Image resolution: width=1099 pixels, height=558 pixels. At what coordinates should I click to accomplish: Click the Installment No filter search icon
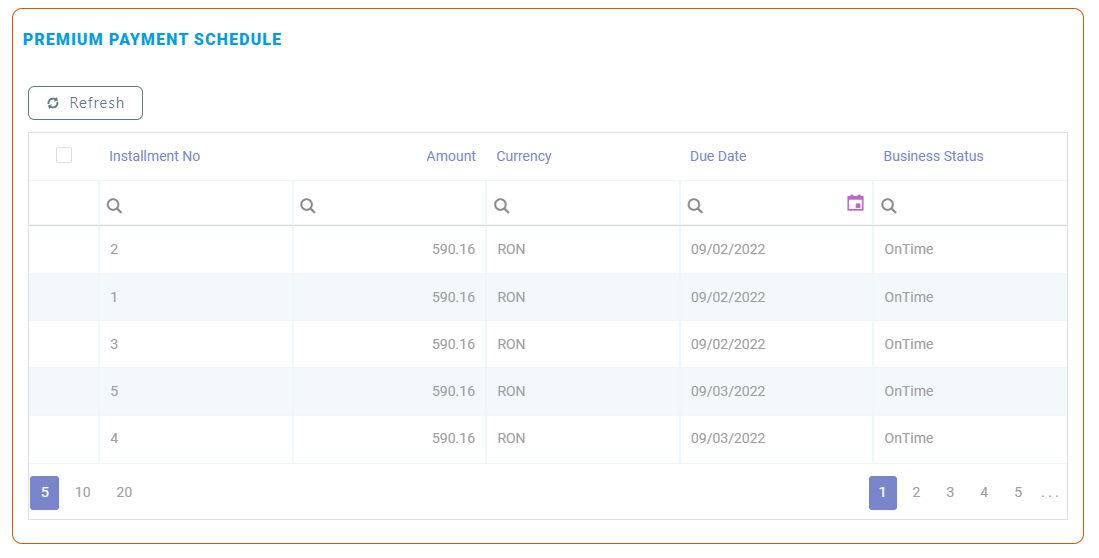pyautogui.click(x=115, y=205)
